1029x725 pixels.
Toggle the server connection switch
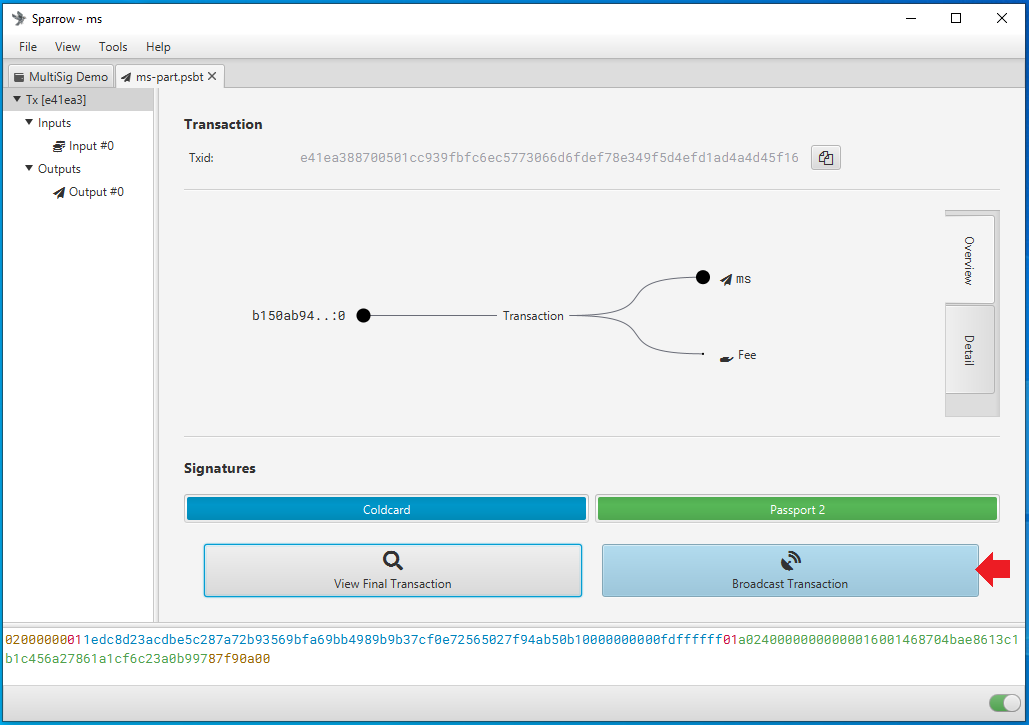pyautogui.click(x=1005, y=703)
